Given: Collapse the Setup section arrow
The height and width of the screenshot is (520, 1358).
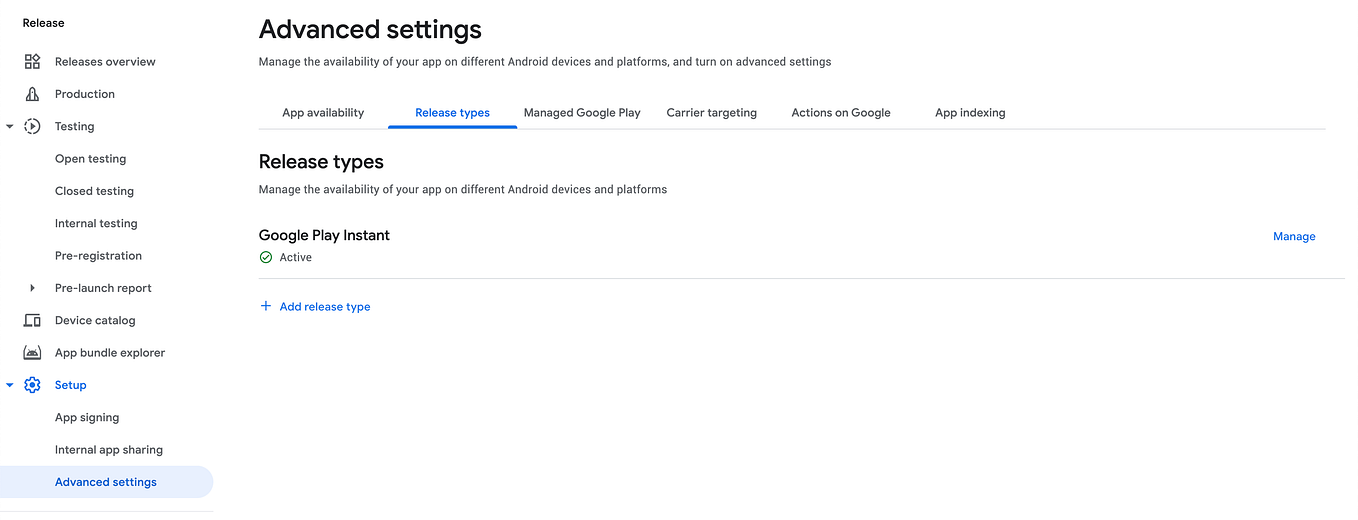Looking at the screenshot, I should pyautogui.click(x=10, y=385).
